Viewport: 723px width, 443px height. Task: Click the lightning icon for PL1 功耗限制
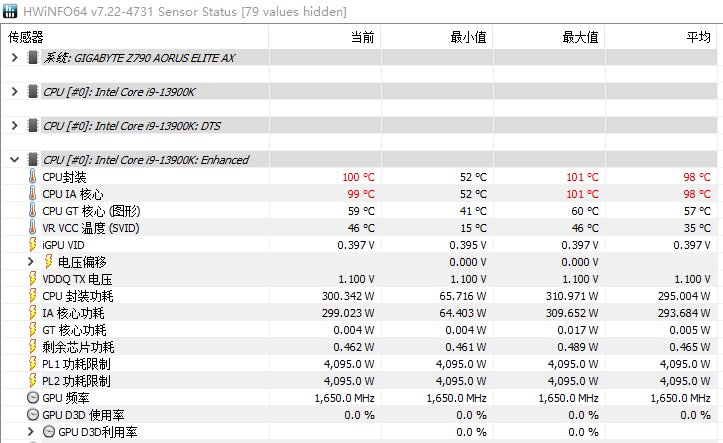click(32, 364)
